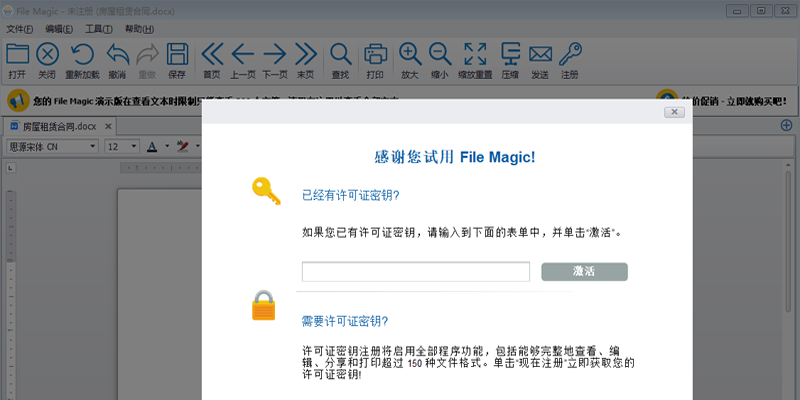The height and width of the screenshot is (400, 800).
Task: Click the 打开 (Open) folder icon
Action: [x=17, y=54]
